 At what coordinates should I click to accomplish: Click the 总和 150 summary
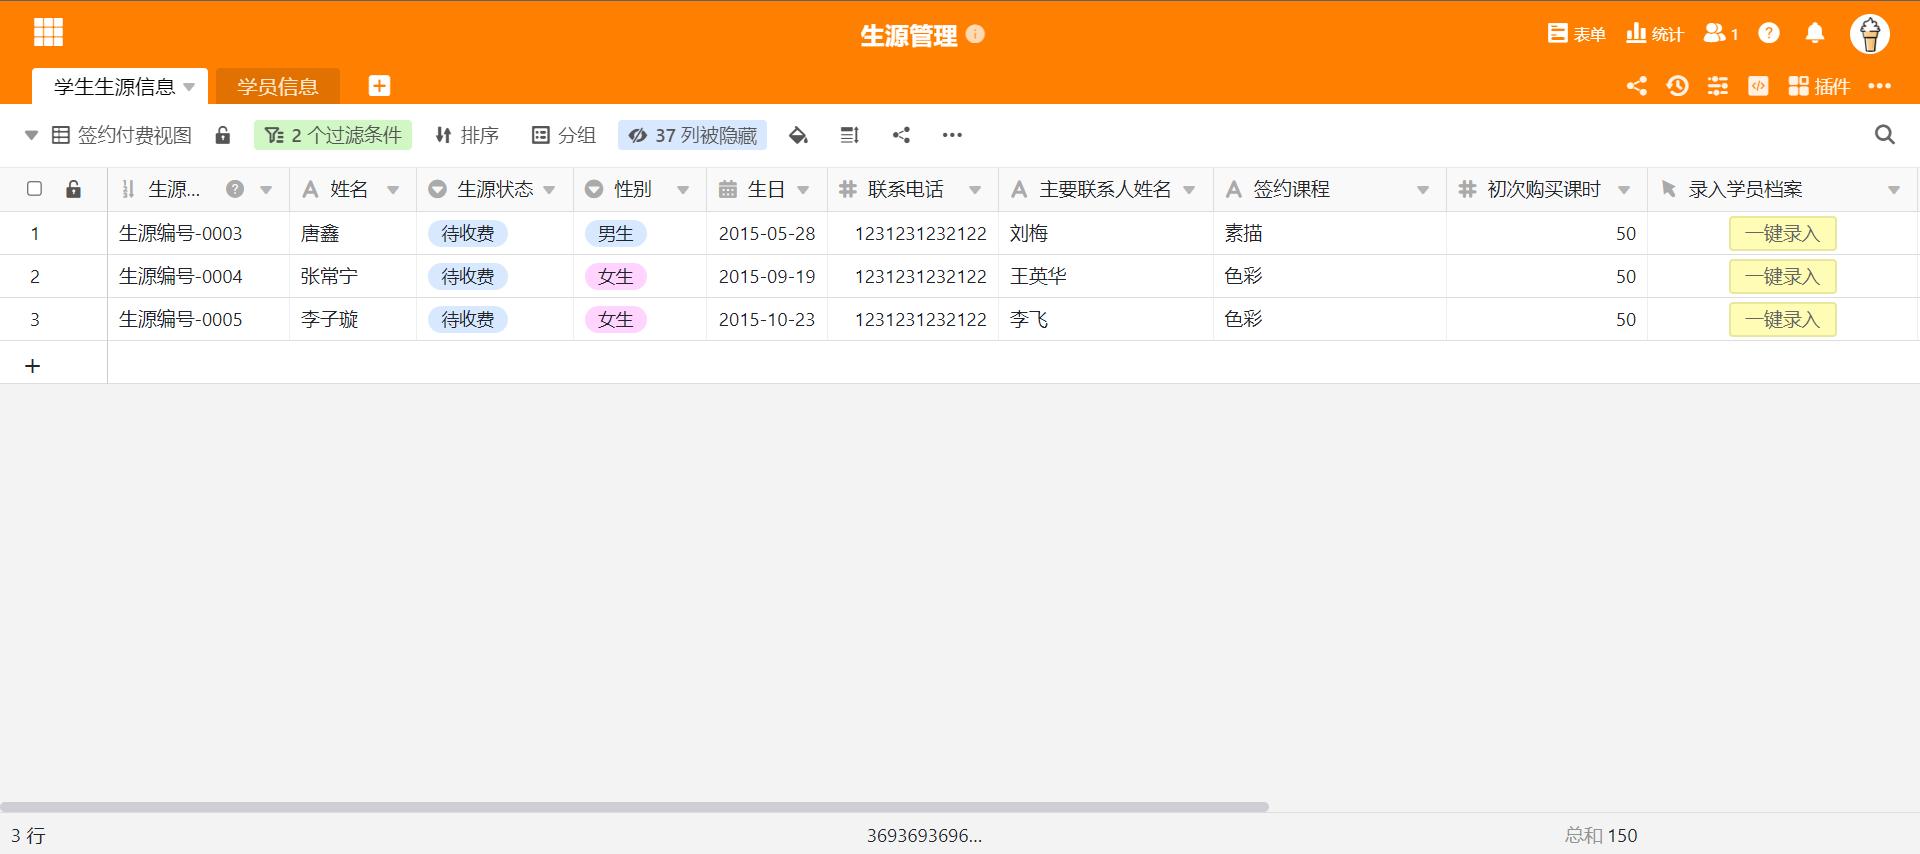click(1601, 835)
